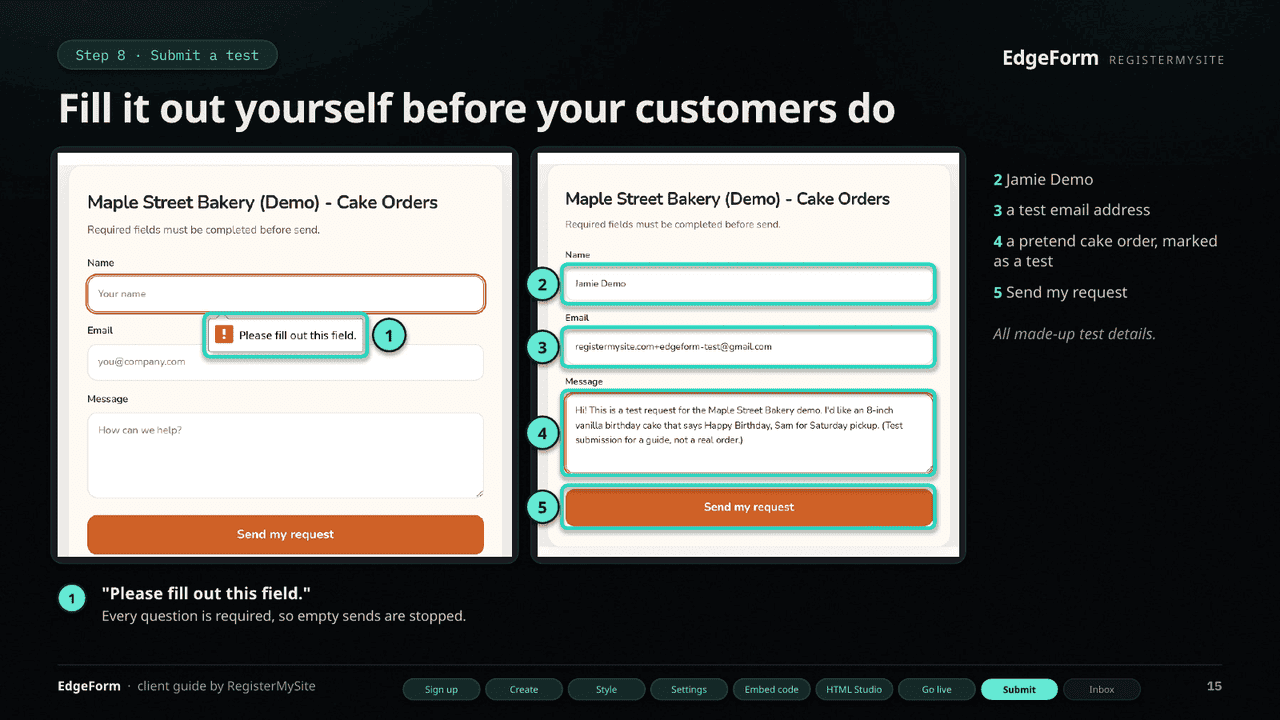Open the Create step pill
Screen dimensions: 1280x720
tap(524, 689)
